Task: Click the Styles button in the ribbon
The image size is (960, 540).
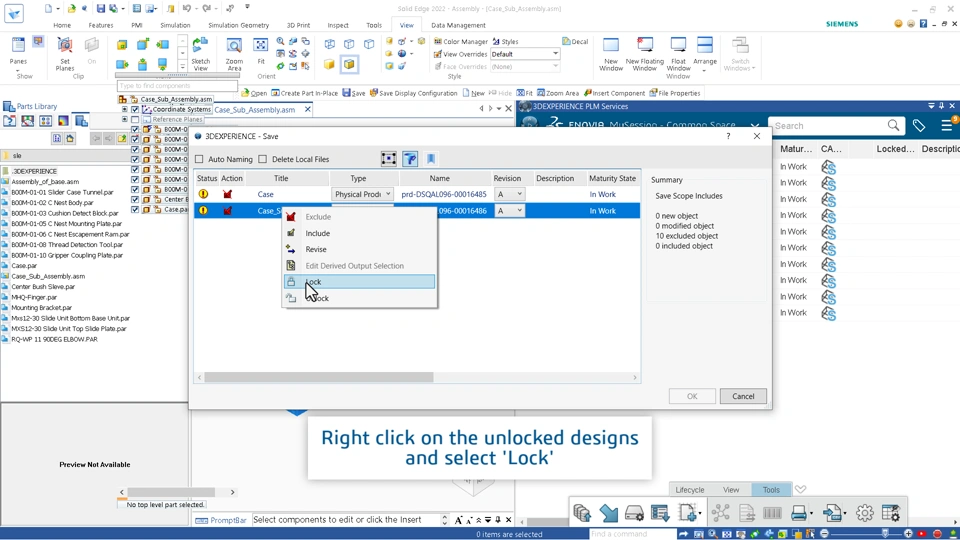Action: (x=505, y=42)
